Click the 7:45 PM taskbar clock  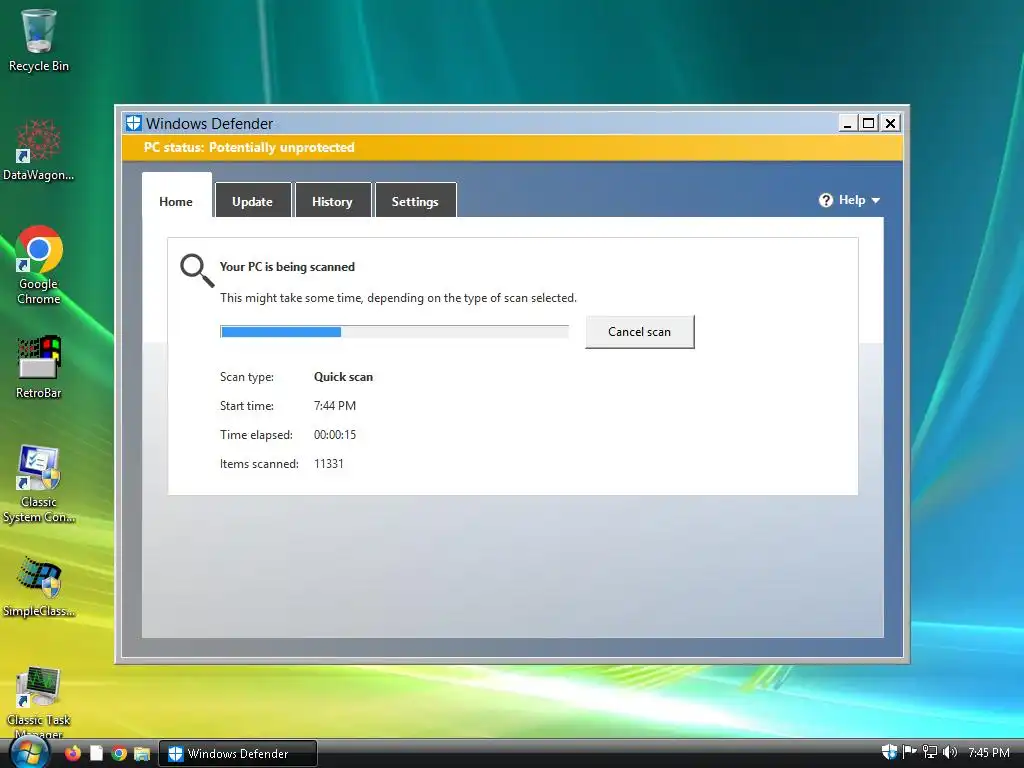point(989,753)
